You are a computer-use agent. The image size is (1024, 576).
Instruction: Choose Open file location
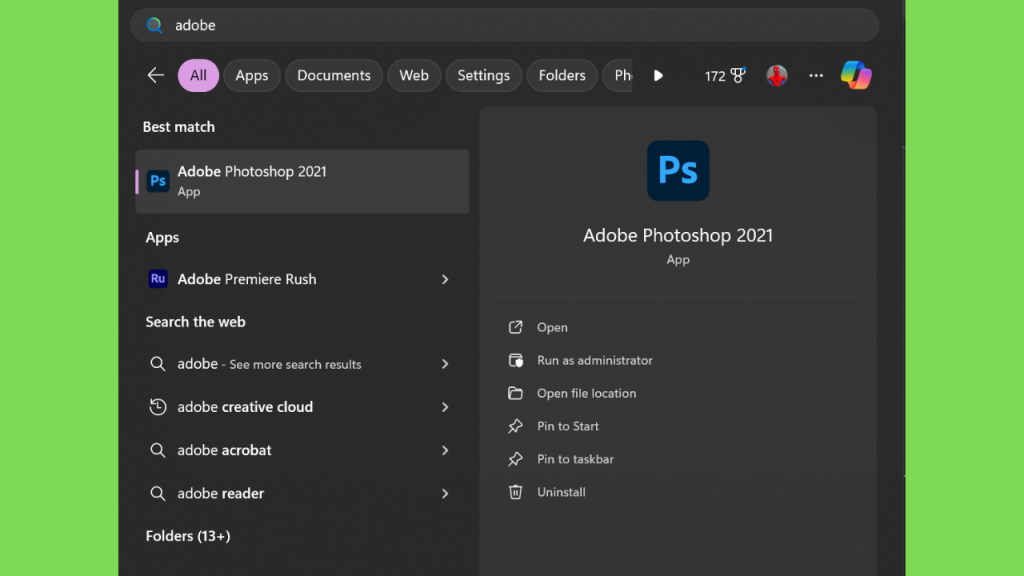tap(586, 393)
